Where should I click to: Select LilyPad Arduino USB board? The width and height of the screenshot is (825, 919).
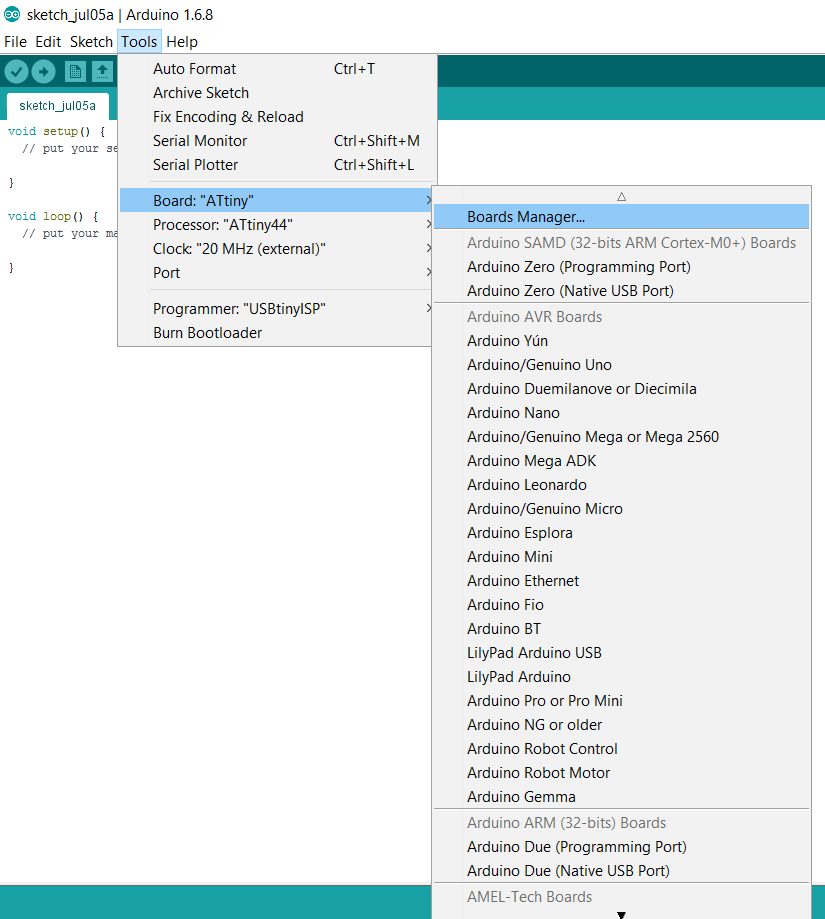tap(622, 653)
